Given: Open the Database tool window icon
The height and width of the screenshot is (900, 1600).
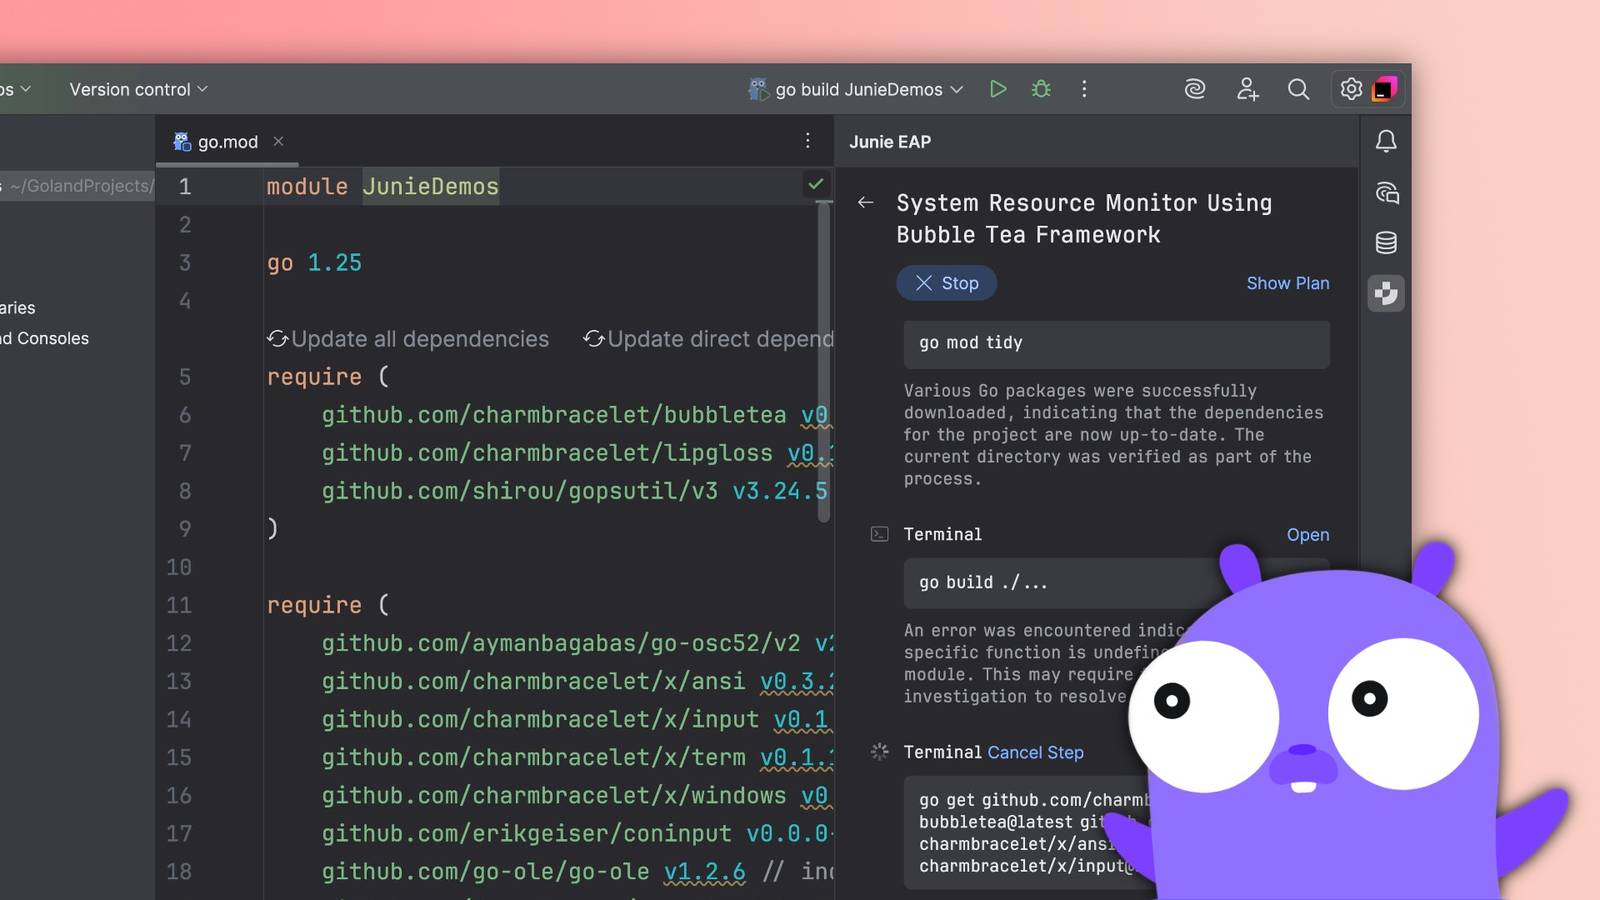Looking at the screenshot, I should point(1386,242).
